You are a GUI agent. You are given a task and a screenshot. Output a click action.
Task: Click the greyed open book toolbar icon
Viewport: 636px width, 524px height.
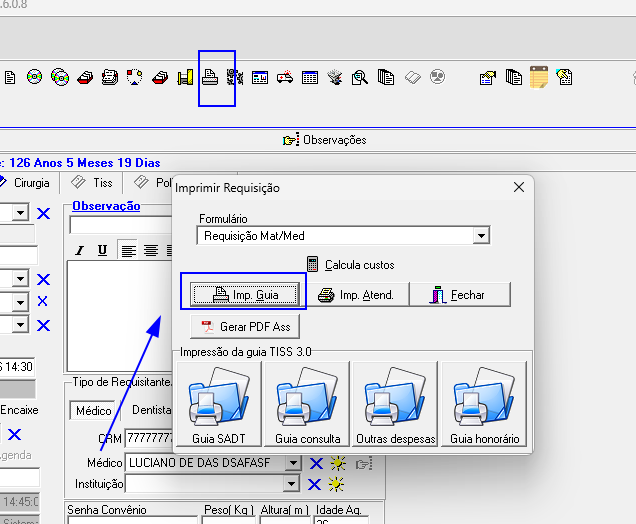413,77
